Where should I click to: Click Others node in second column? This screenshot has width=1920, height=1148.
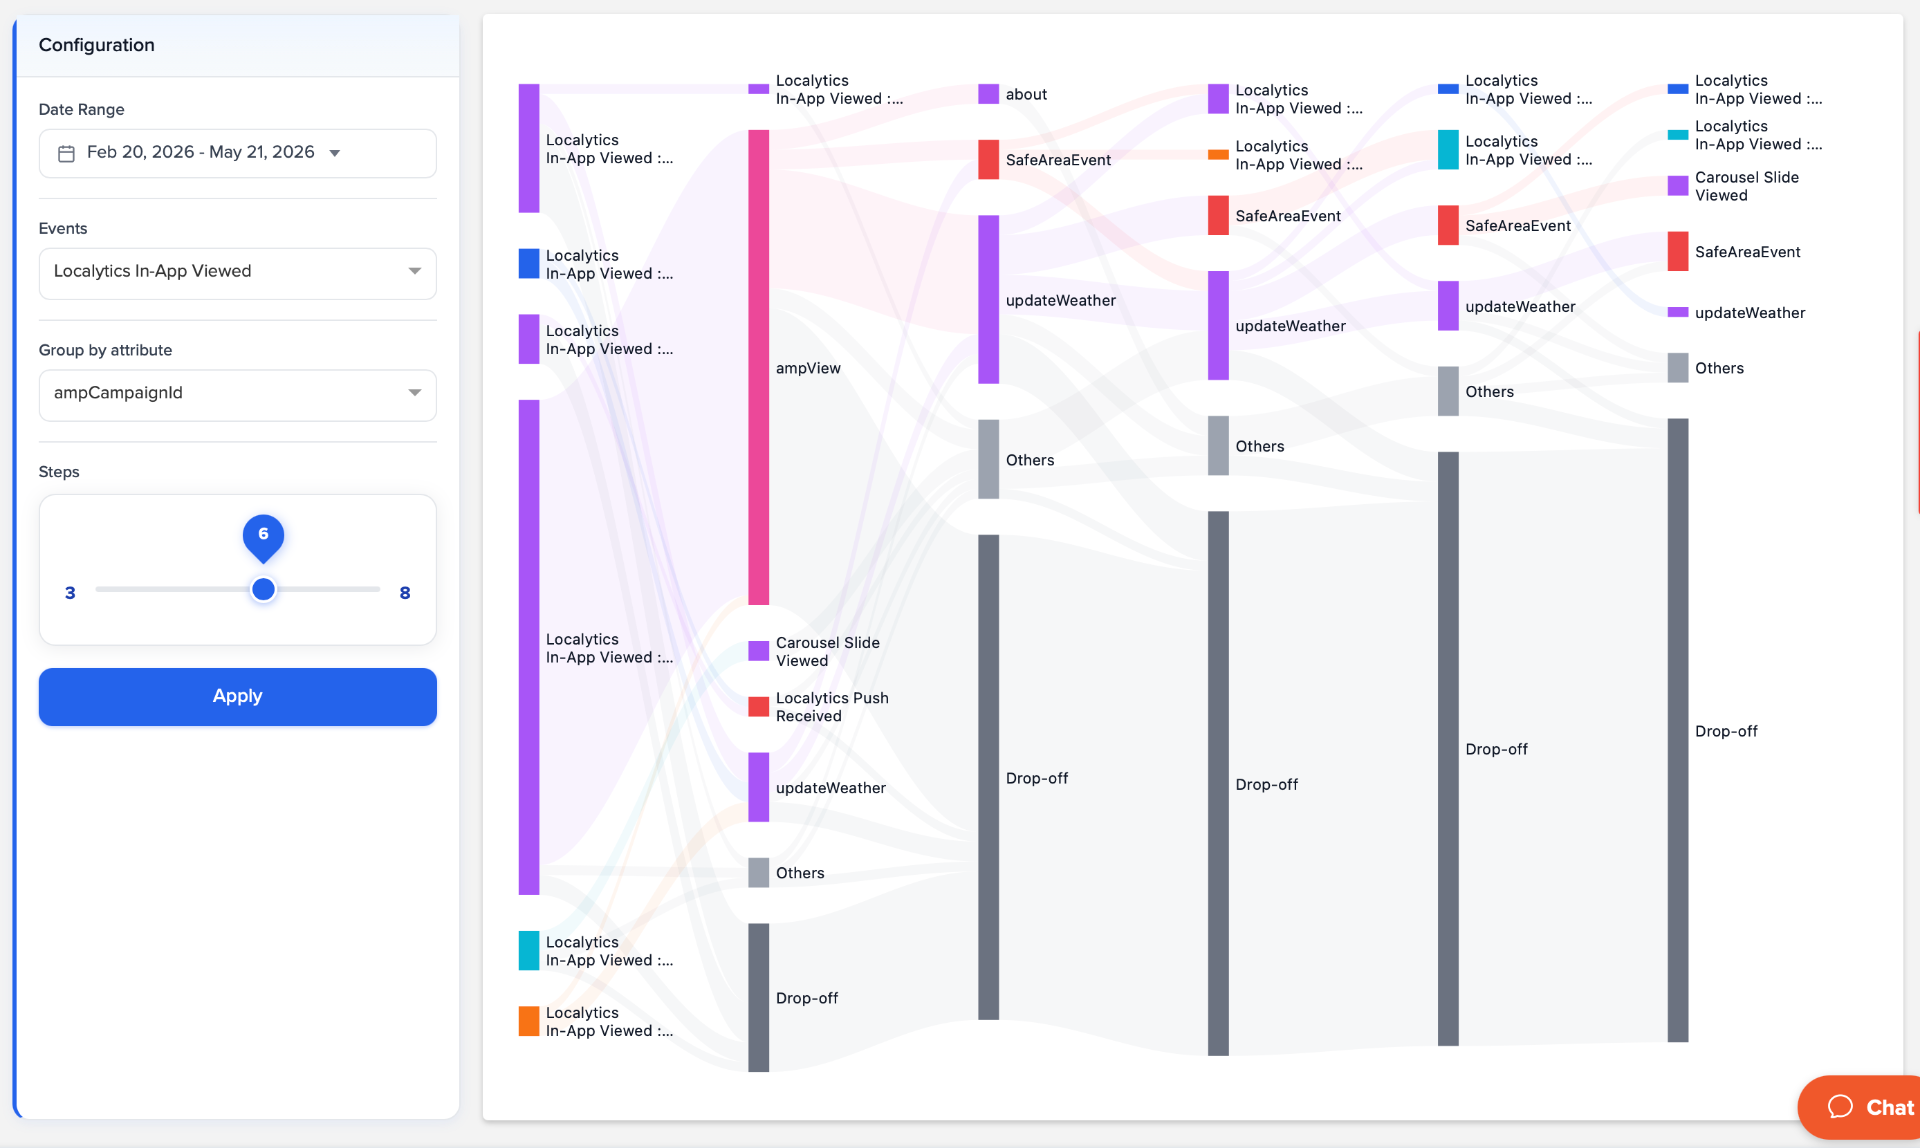(759, 872)
